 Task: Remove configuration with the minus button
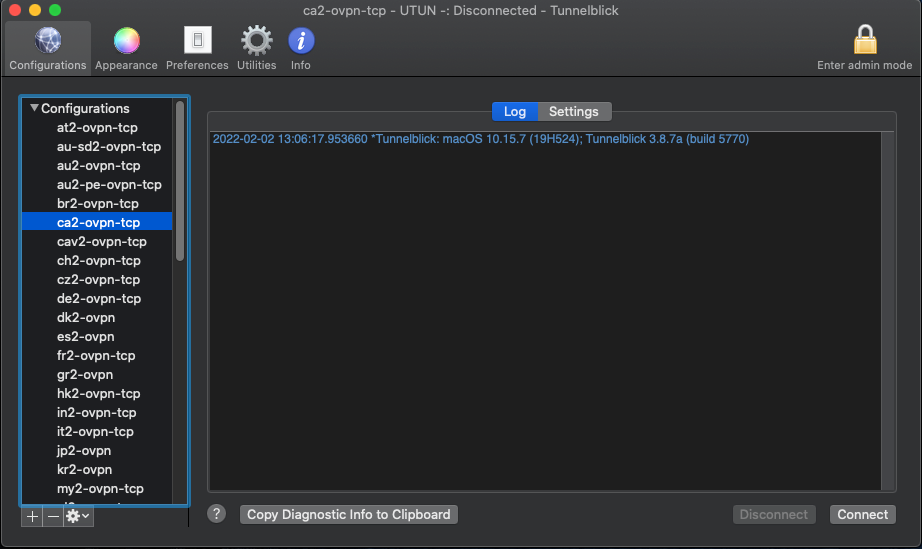pos(53,516)
